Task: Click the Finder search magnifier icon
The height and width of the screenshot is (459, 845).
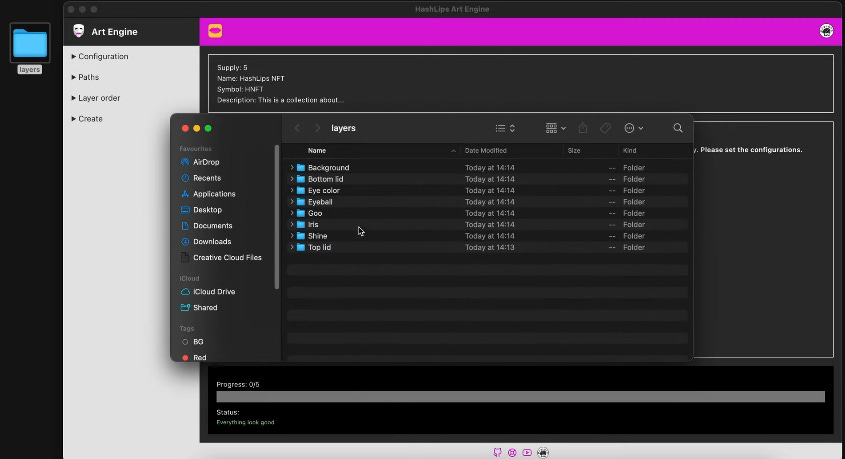Action: 678,128
